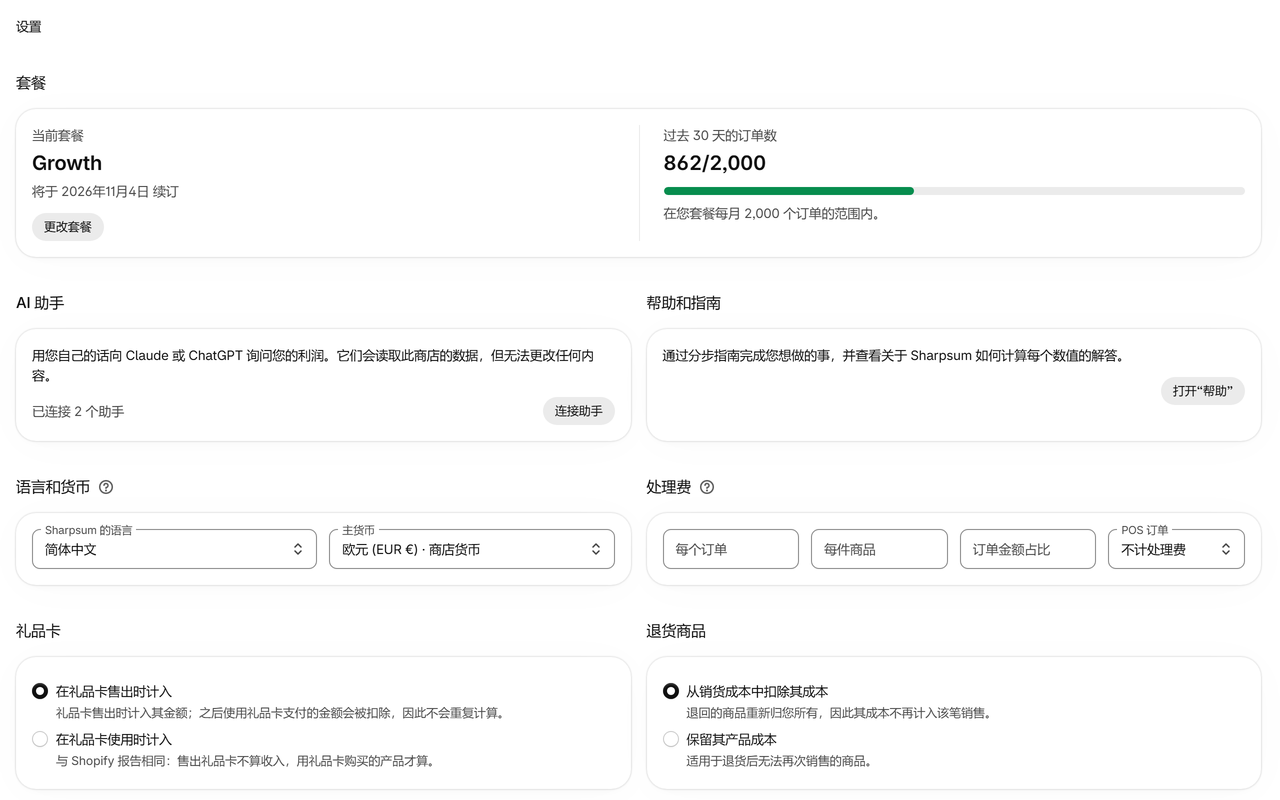Click the 礼品卡 section heading
Screen dimensions: 1280x800
tap(39, 631)
